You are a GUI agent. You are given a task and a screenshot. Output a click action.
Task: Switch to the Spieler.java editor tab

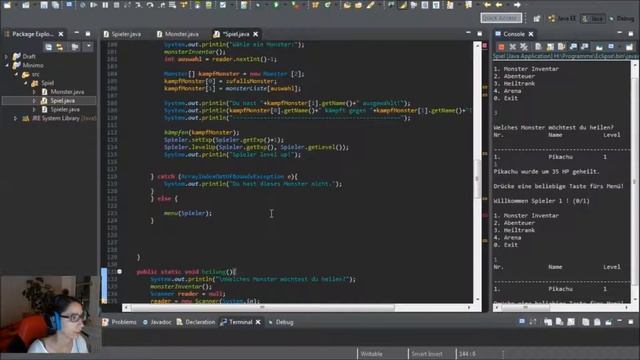(x=122, y=34)
